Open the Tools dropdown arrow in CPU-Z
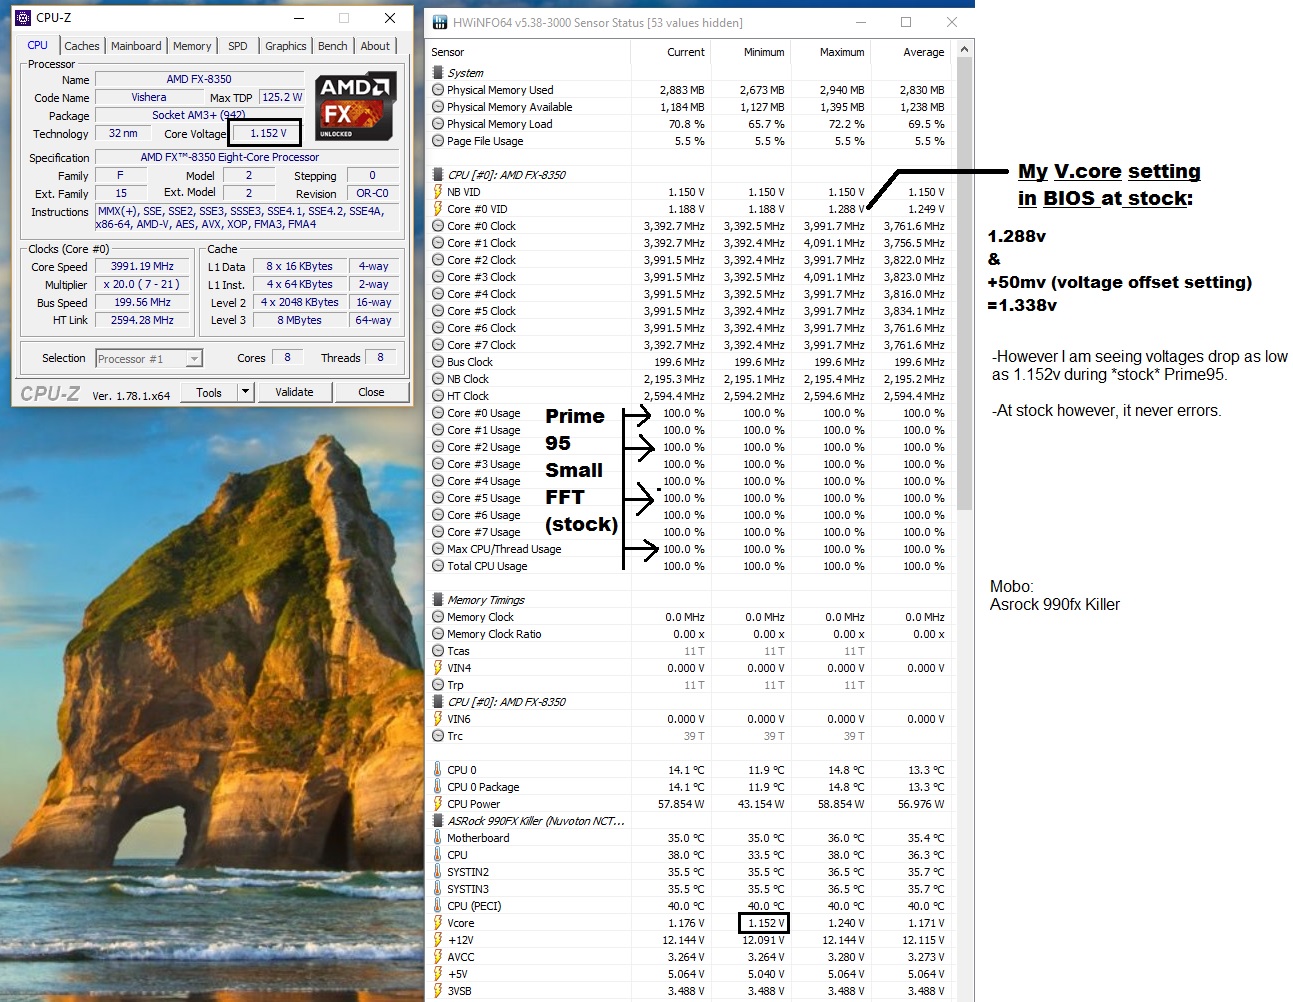Viewport: 1293px width, 1002px height. click(245, 392)
